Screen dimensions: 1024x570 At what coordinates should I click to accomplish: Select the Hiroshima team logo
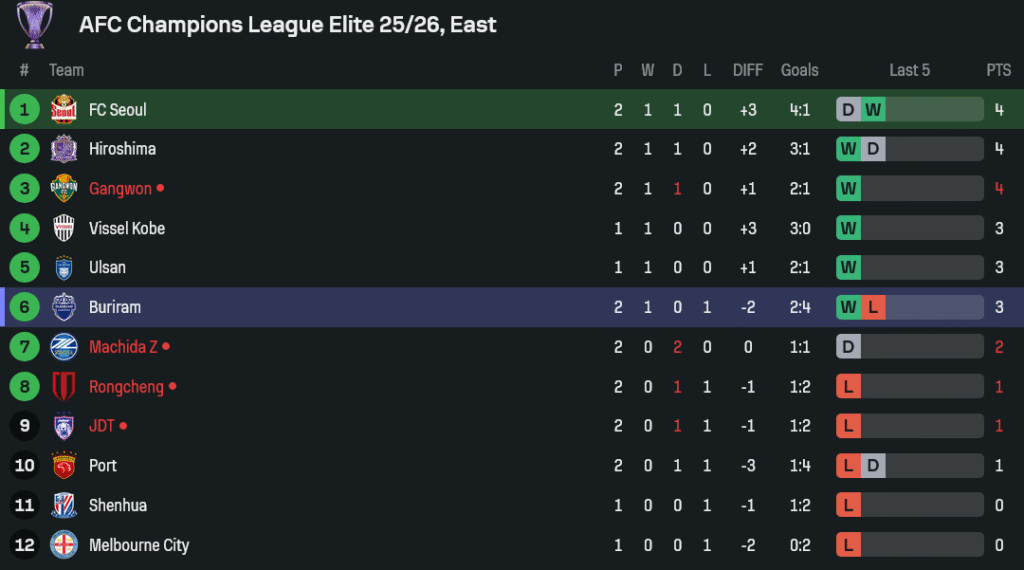pos(63,149)
